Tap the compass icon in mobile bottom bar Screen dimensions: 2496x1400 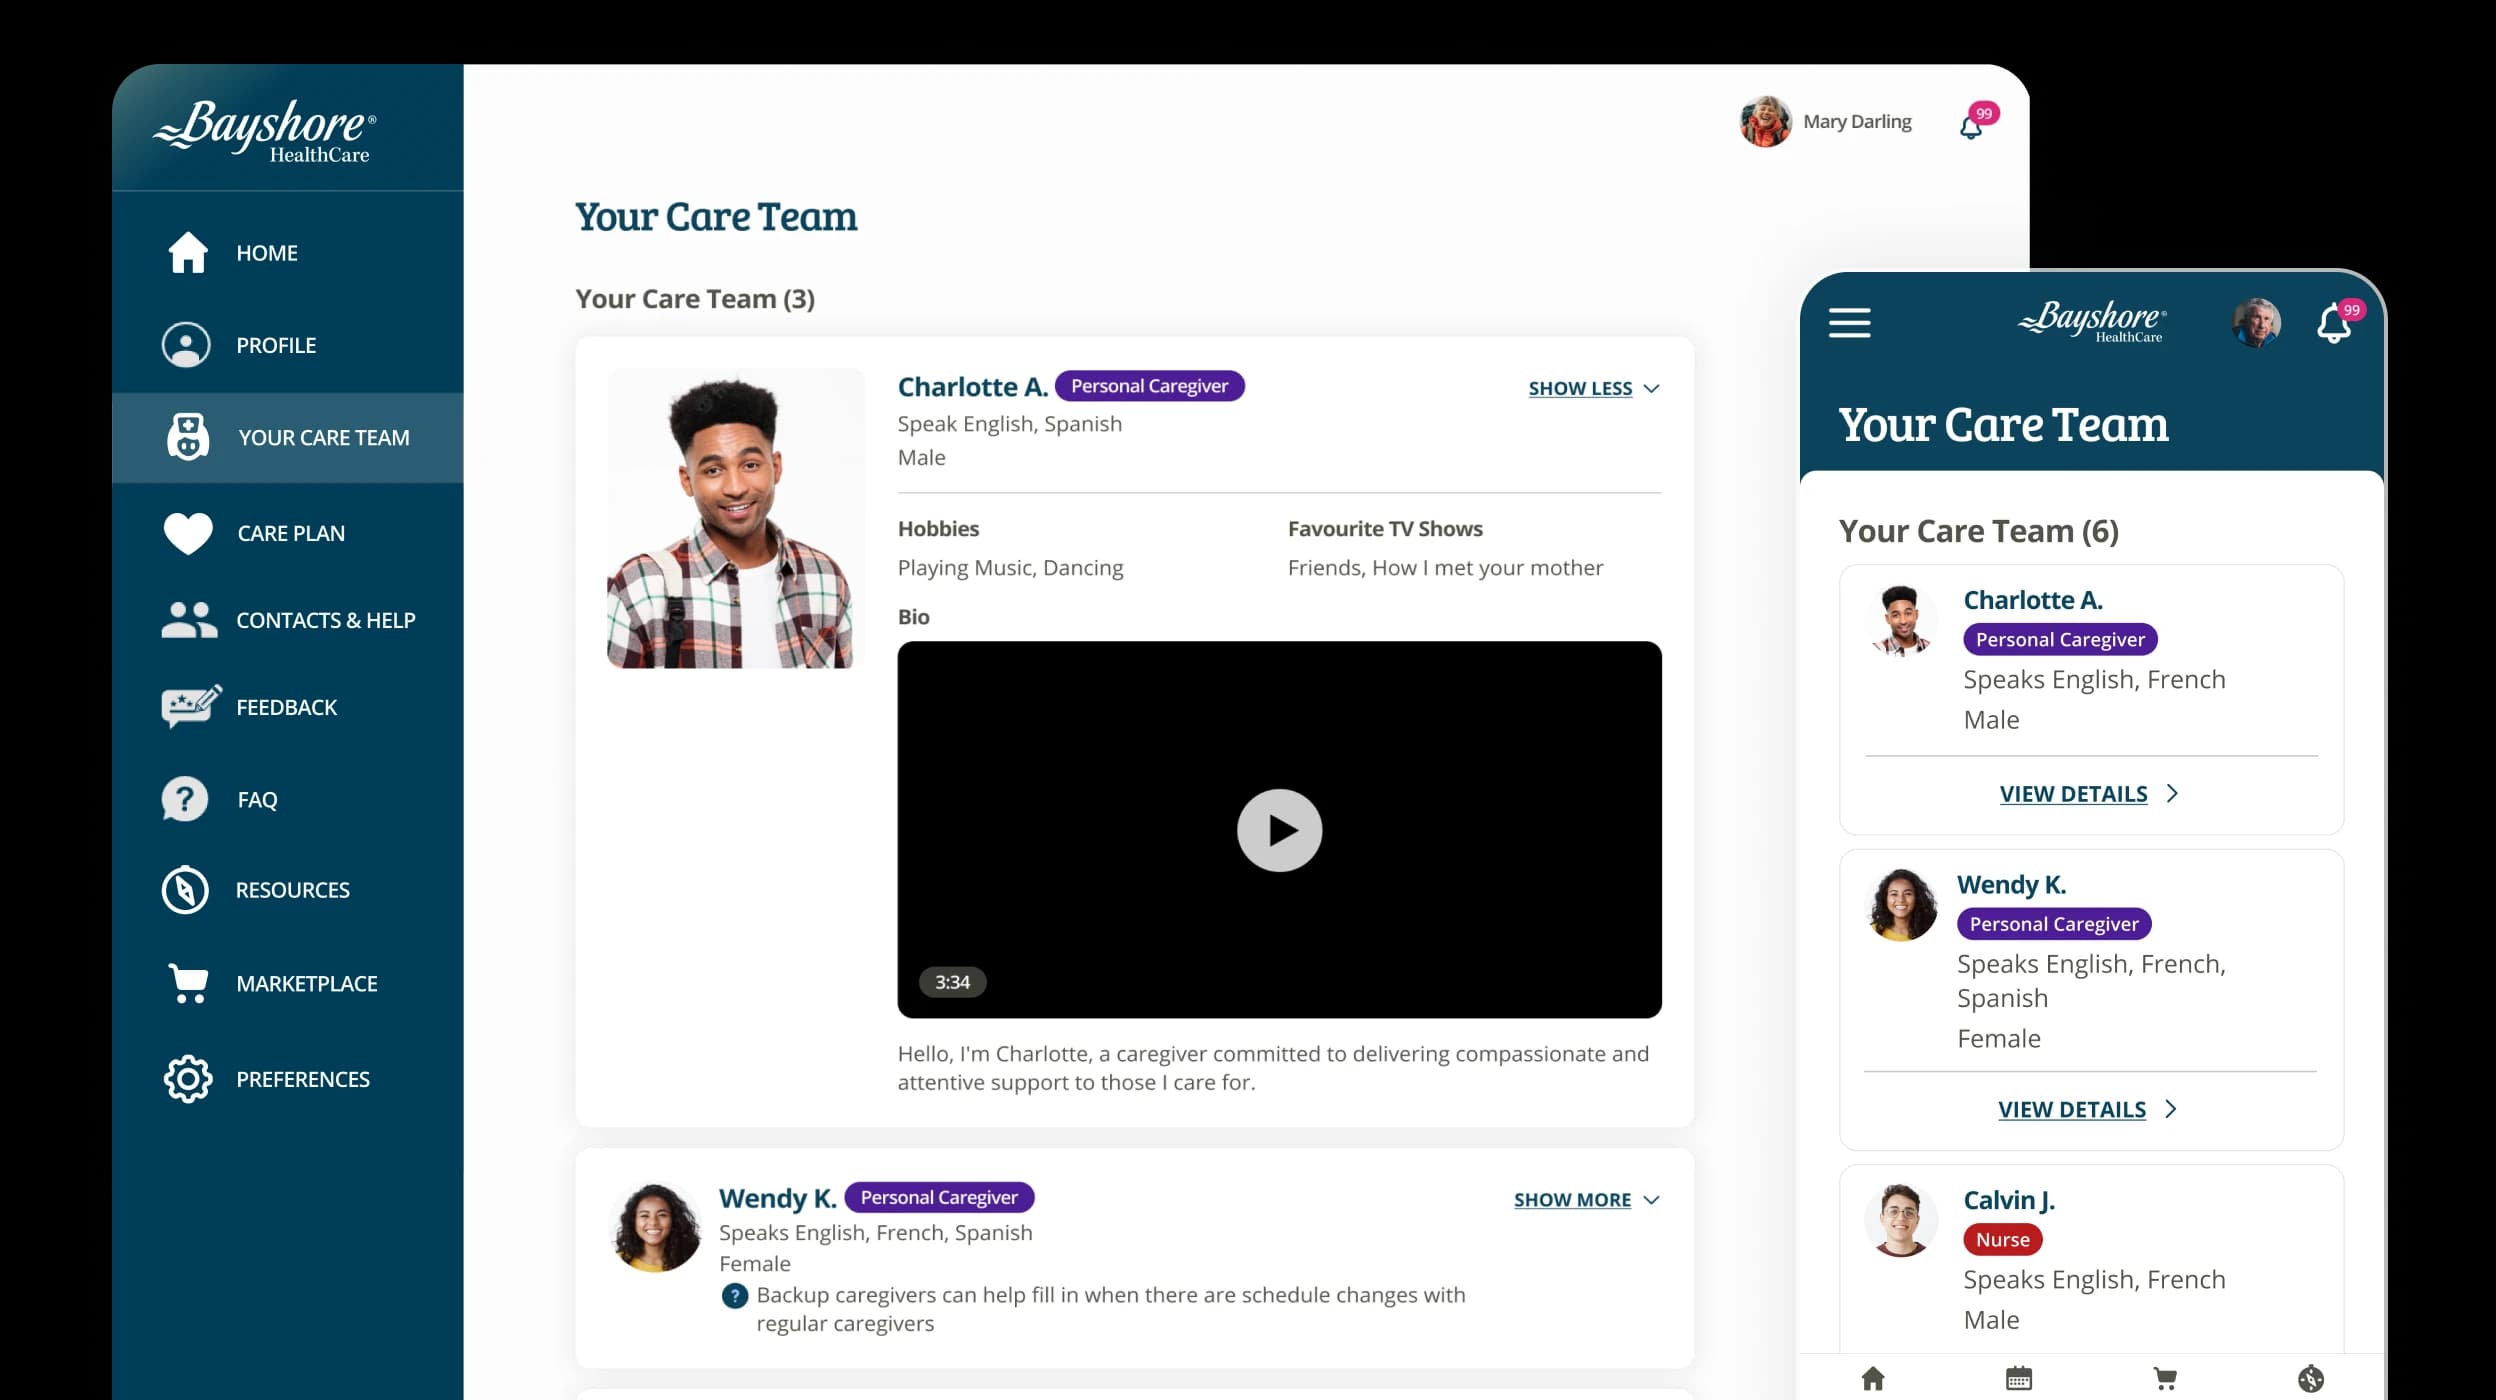pyautogui.click(x=2311, y=1379)
